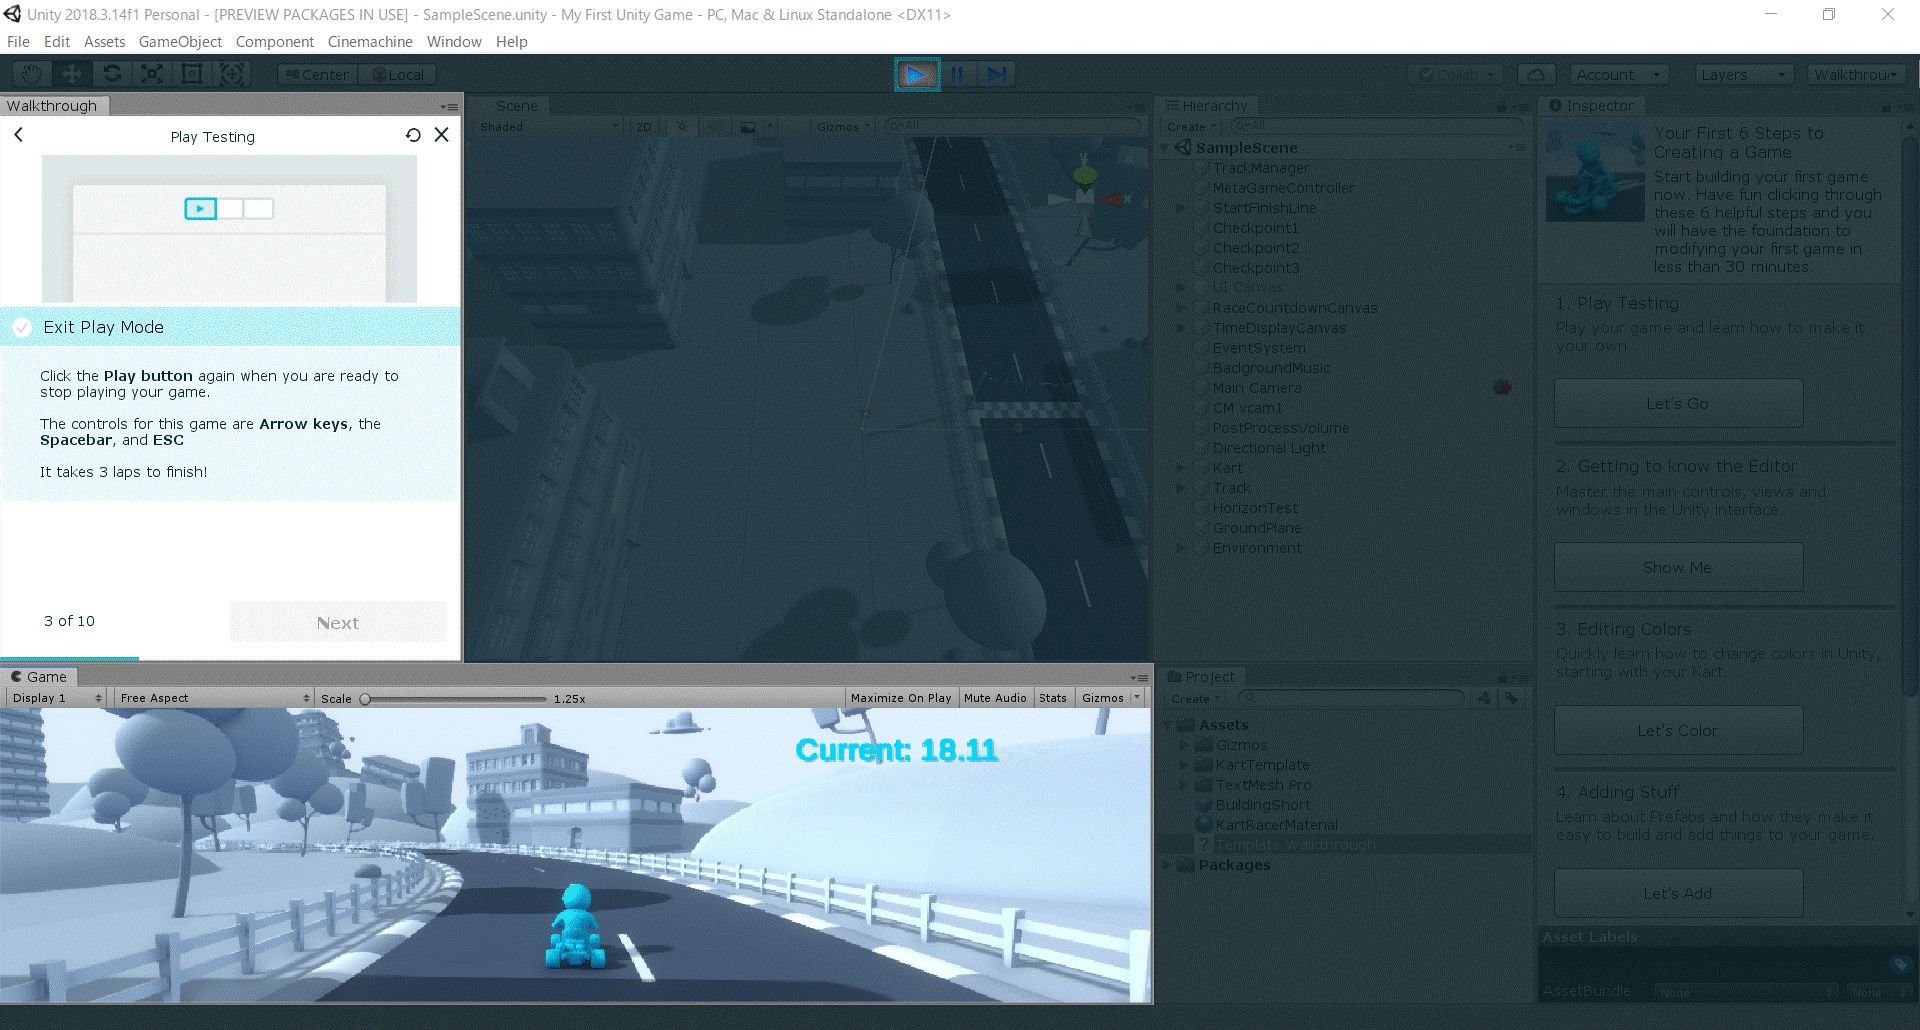Image resolution: width=1920 pixels, height=1030 pixels.
Task: Toggle Mute Audio in Game view
Action: (x=994, y=698)
